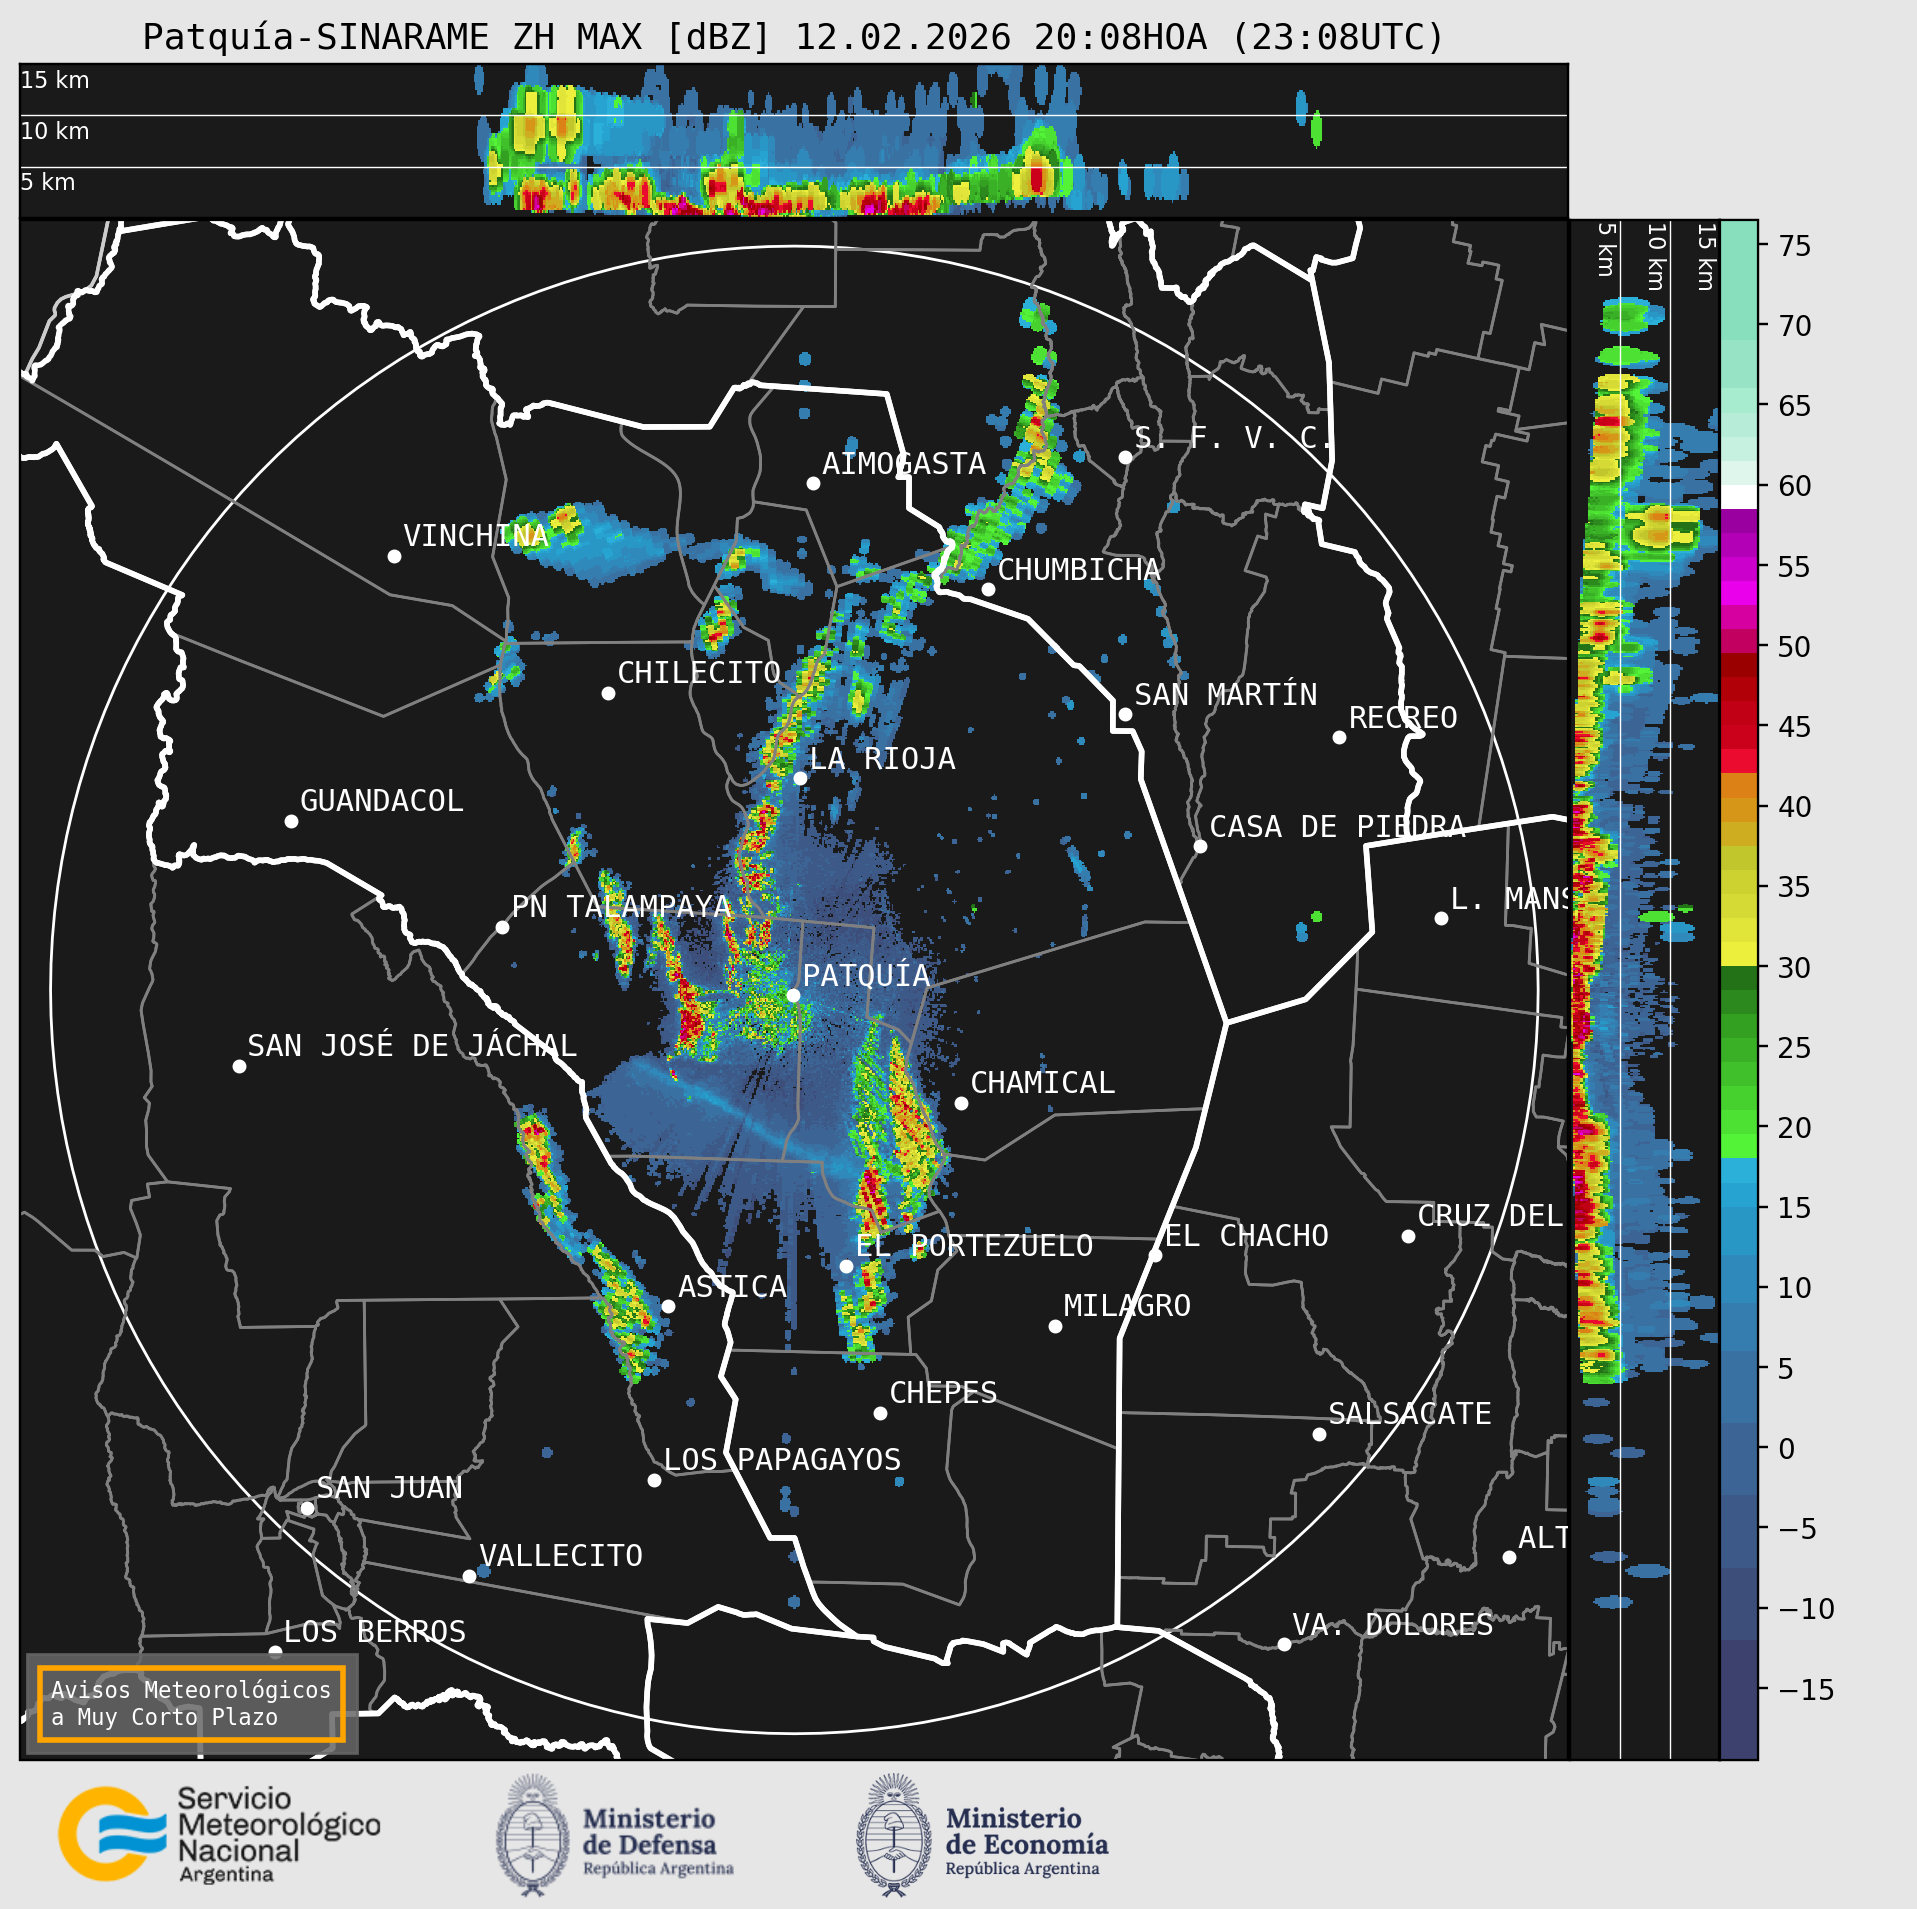Click the 50 dBZ tick label on colorbar
This screenshot has width=1917, height=1909.
pos(1795,647)
